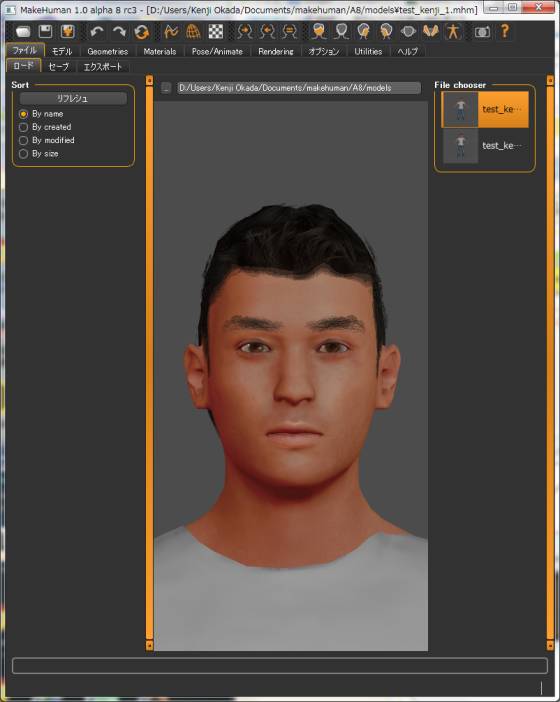Select the エクスポート sub-tab
Image resolution: width=560 pixels, height=702 pixels.
point(103,67)
